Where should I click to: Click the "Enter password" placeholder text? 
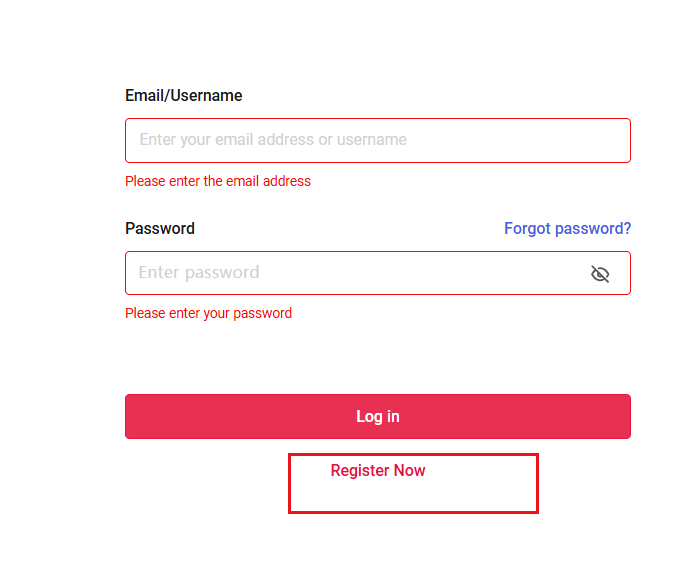pyautogui.click(x=199, y=273)
